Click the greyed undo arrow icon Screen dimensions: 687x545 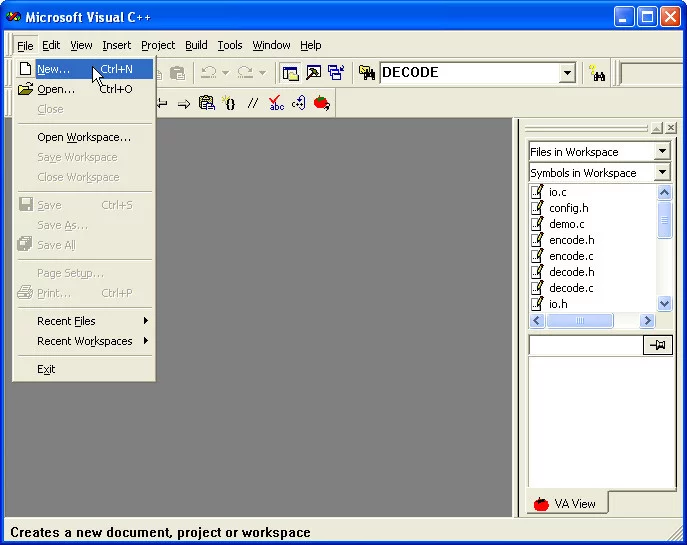[x=209, y=73]
